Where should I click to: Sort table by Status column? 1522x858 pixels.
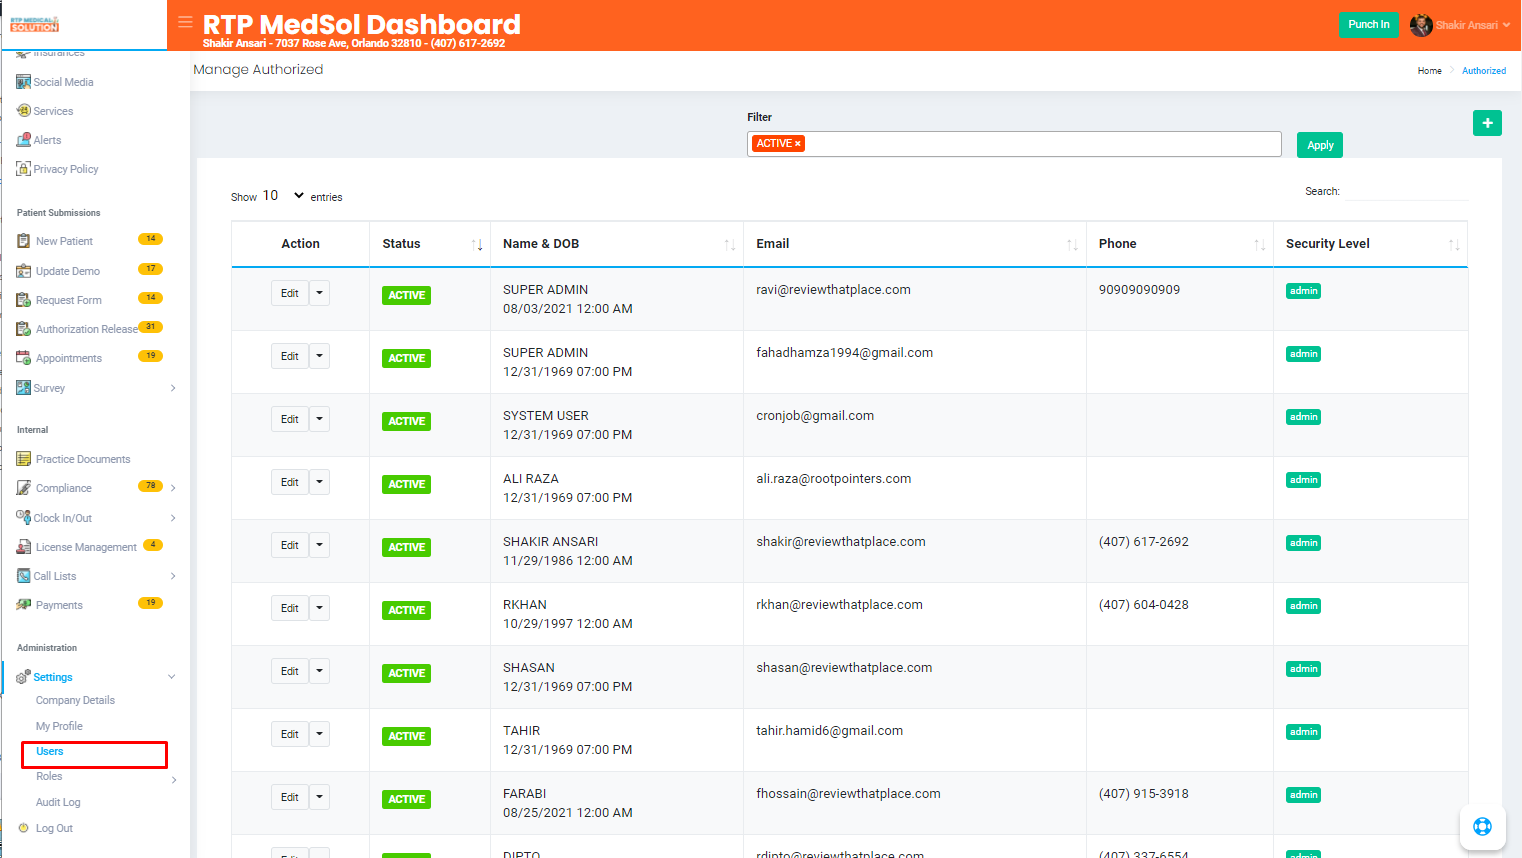point(430,244)
